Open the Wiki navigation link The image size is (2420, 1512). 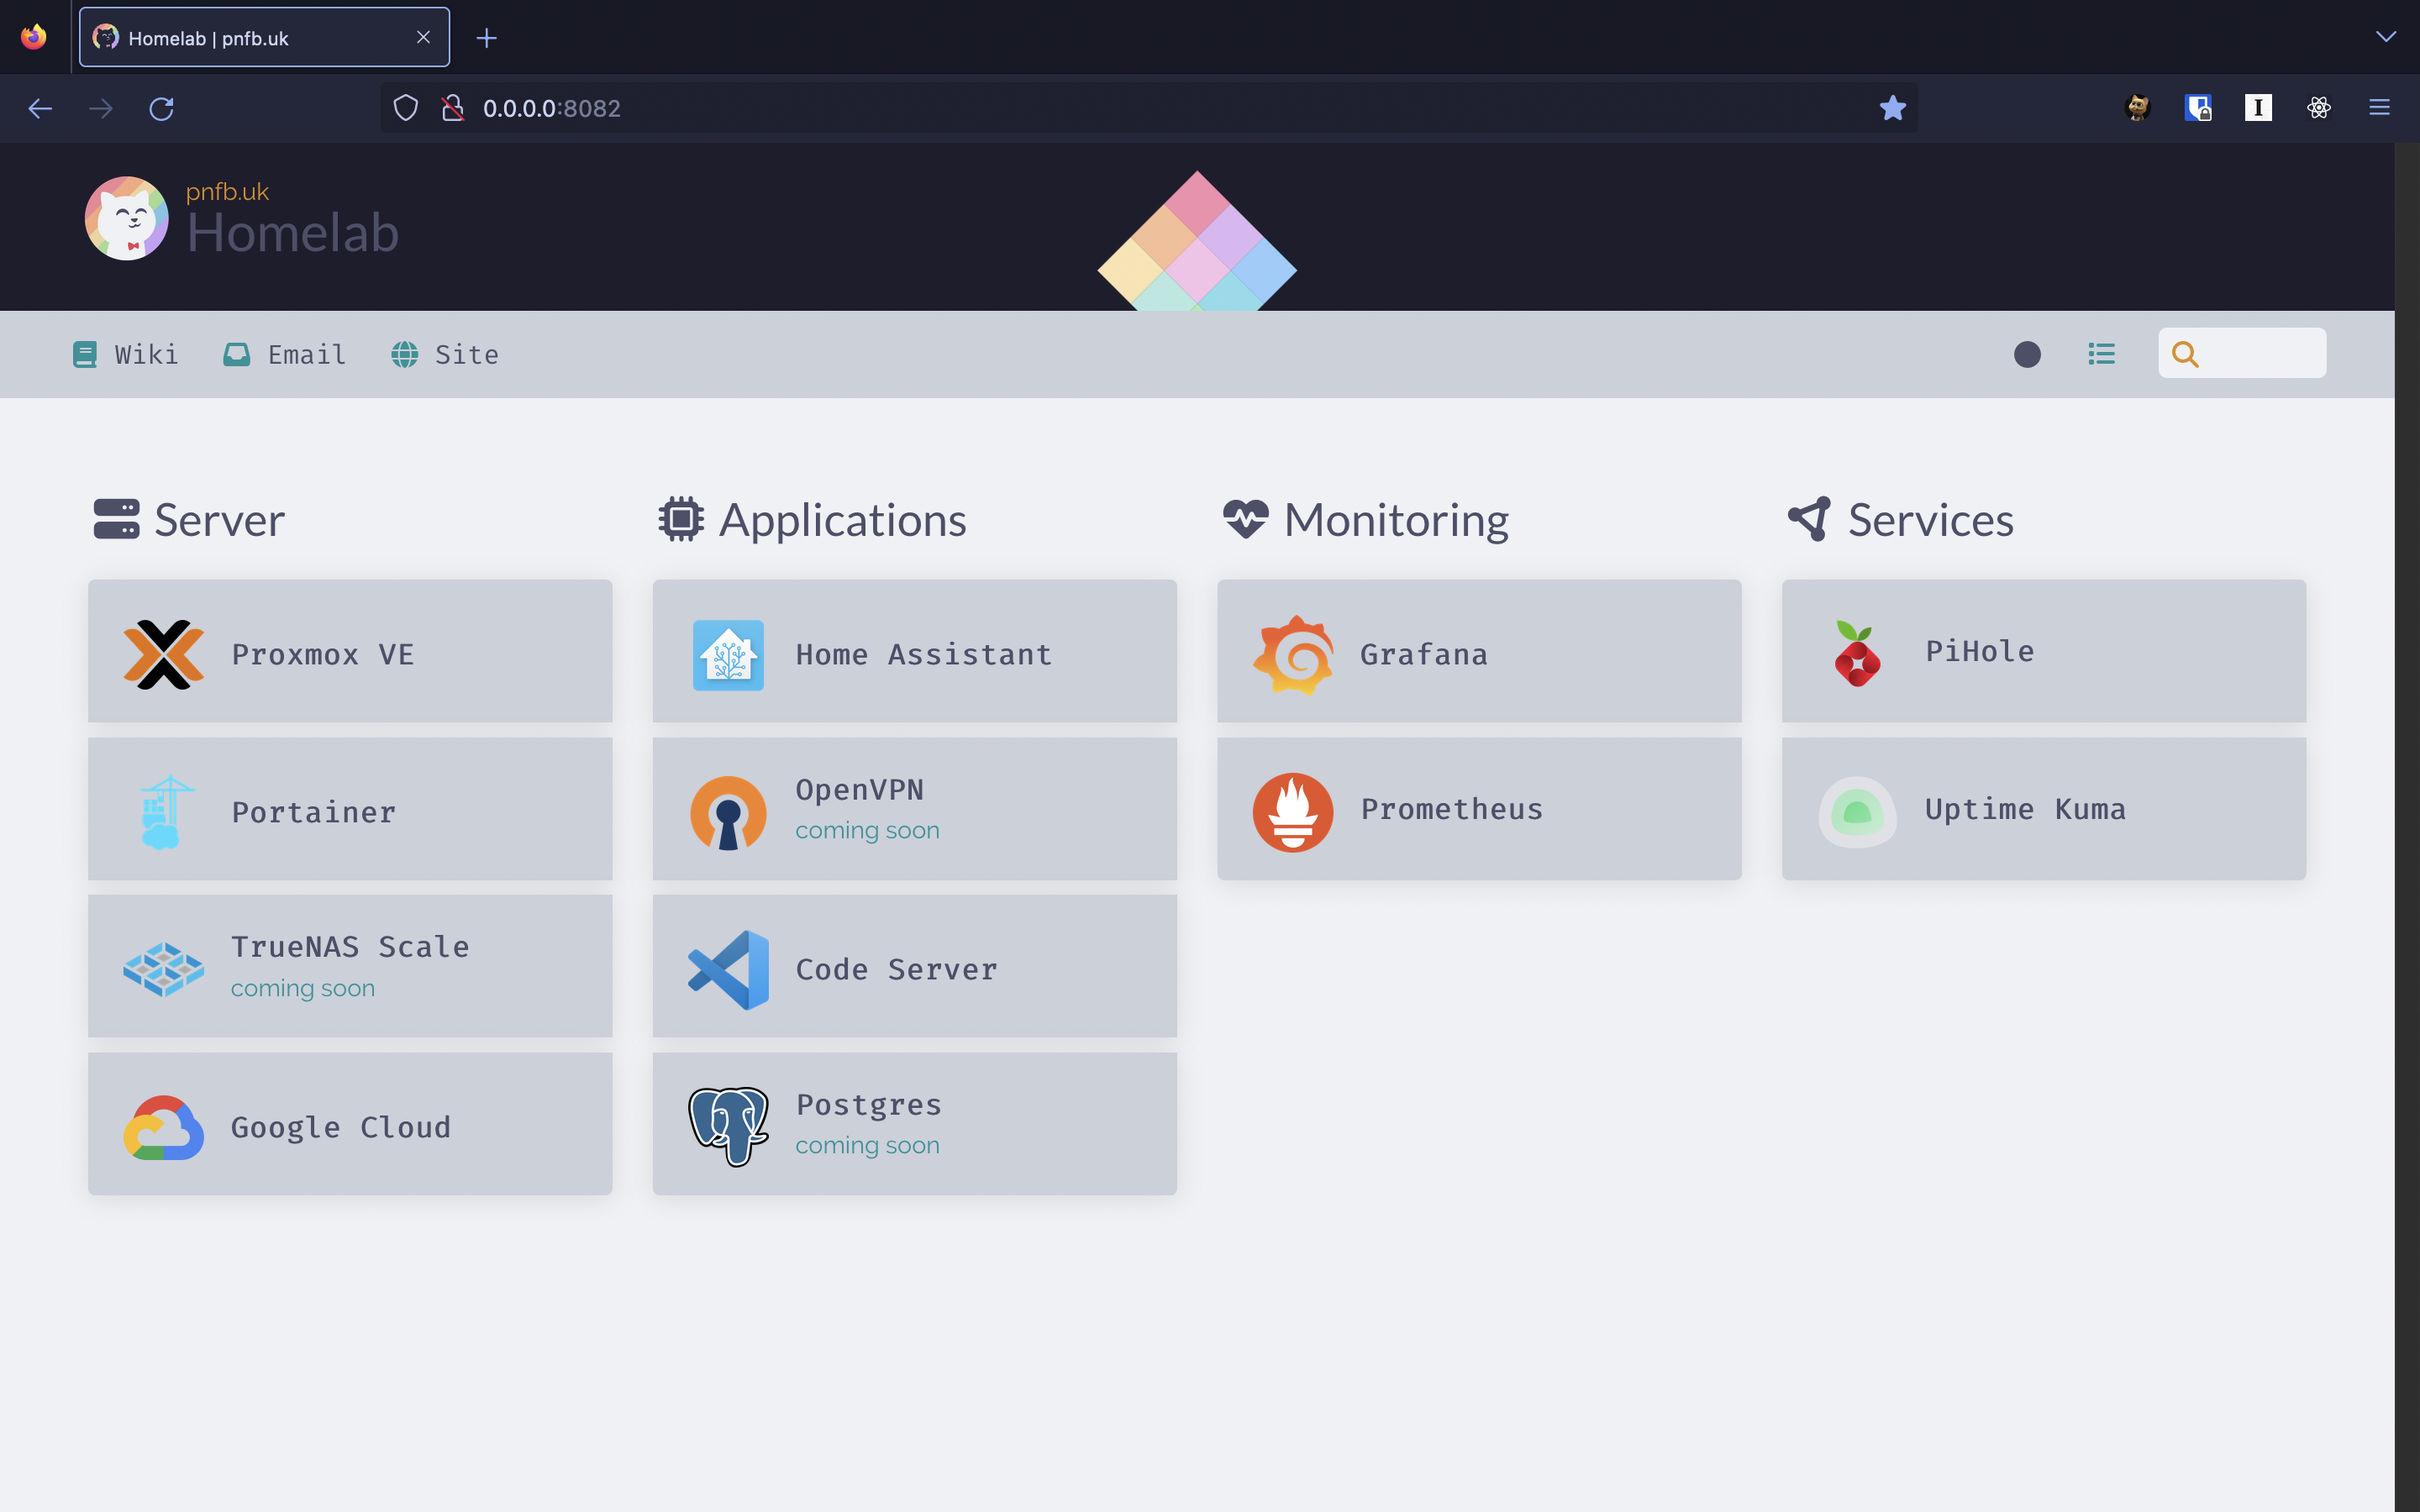[x=126, y=354]
